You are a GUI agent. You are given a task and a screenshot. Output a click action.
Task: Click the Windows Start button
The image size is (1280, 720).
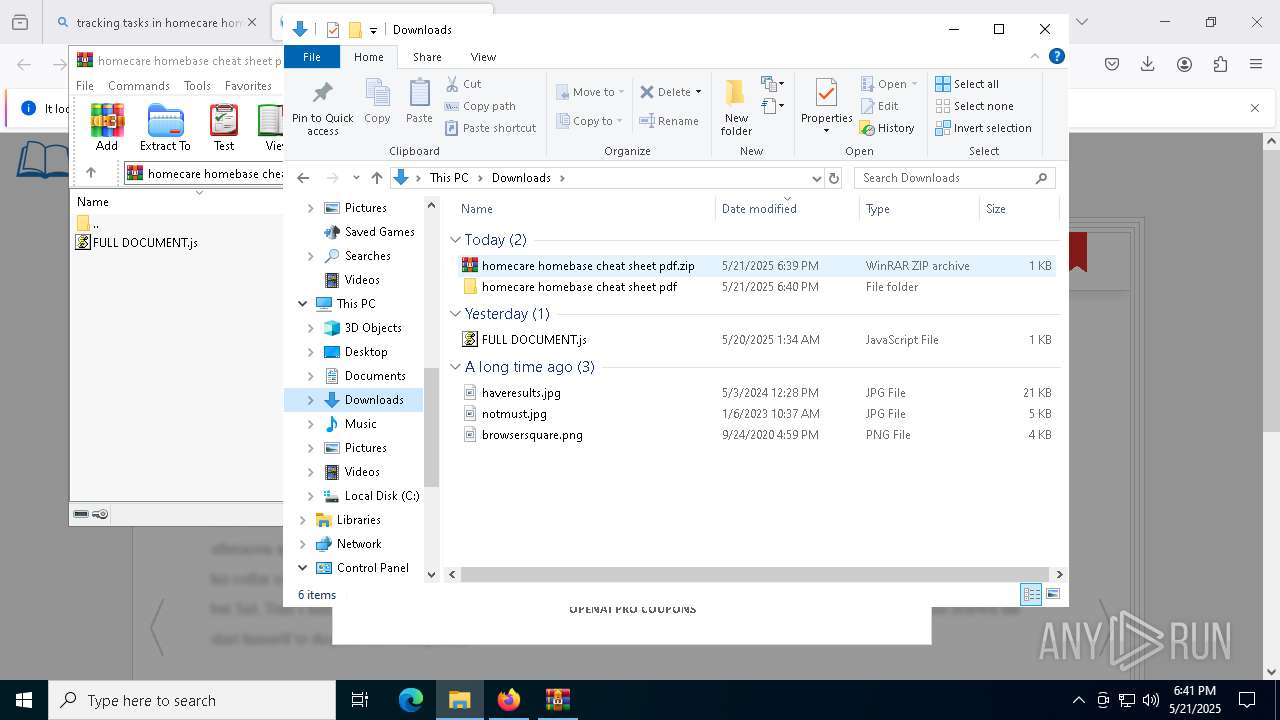coord(23,700)
